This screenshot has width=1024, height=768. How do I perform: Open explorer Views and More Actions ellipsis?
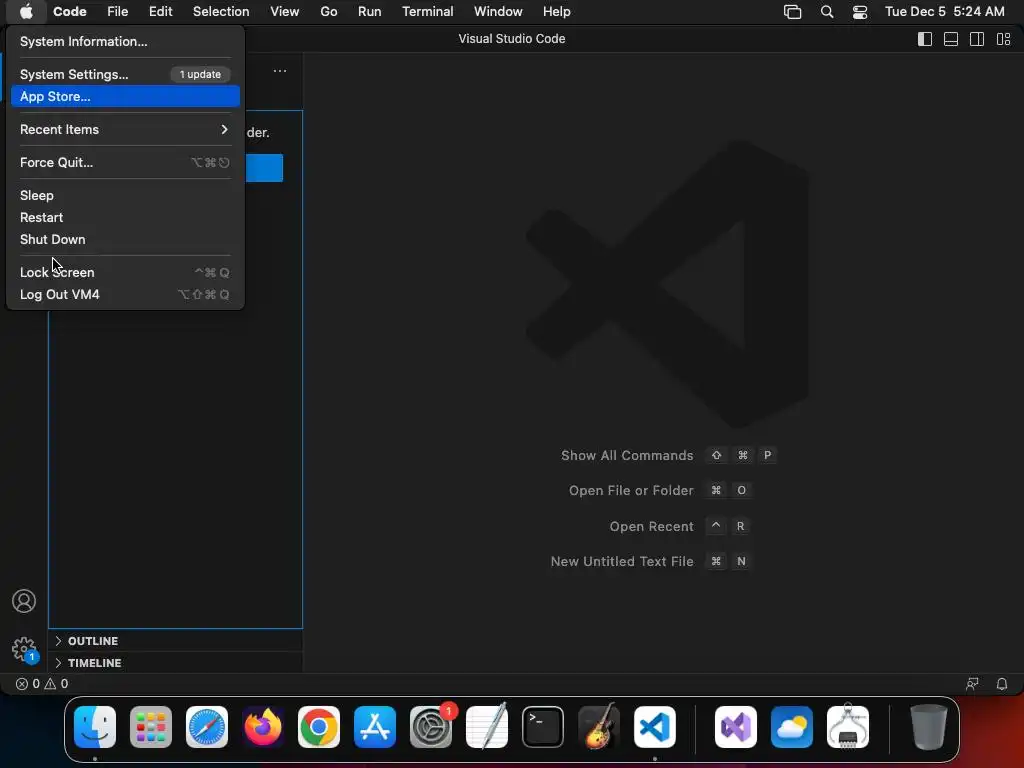pos(280,71)
